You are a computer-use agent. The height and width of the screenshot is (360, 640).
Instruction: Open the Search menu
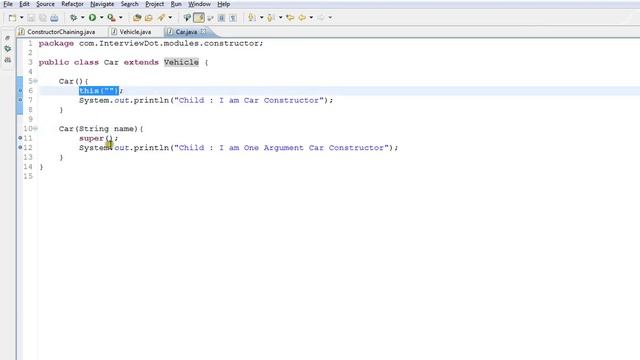[129, 4]
